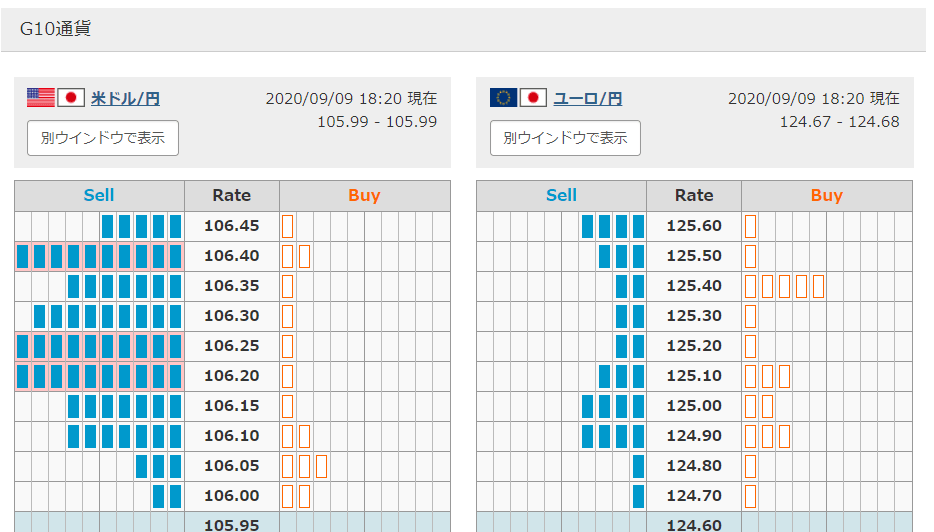The height and width of the screenshot is (532, 934).
Task: Click the Rate header in the euro/yen table
Action: tap(694, 196)
